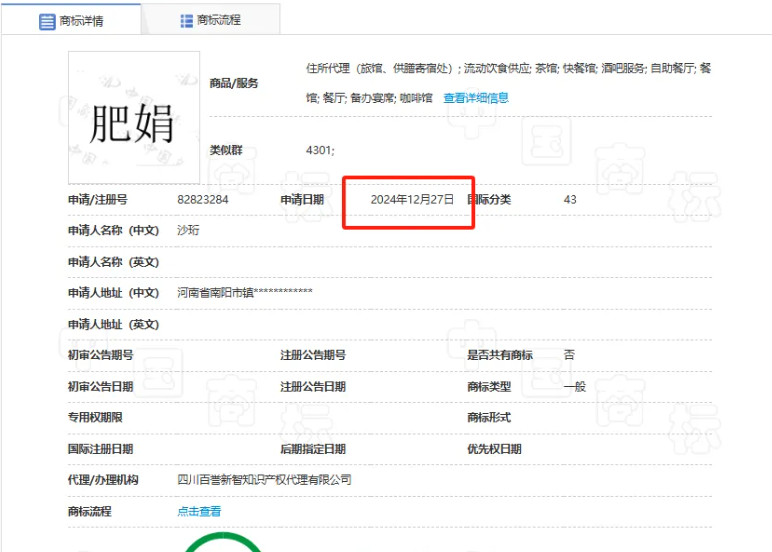
Task: Select the application number 82823284
Action: point(203,200)
